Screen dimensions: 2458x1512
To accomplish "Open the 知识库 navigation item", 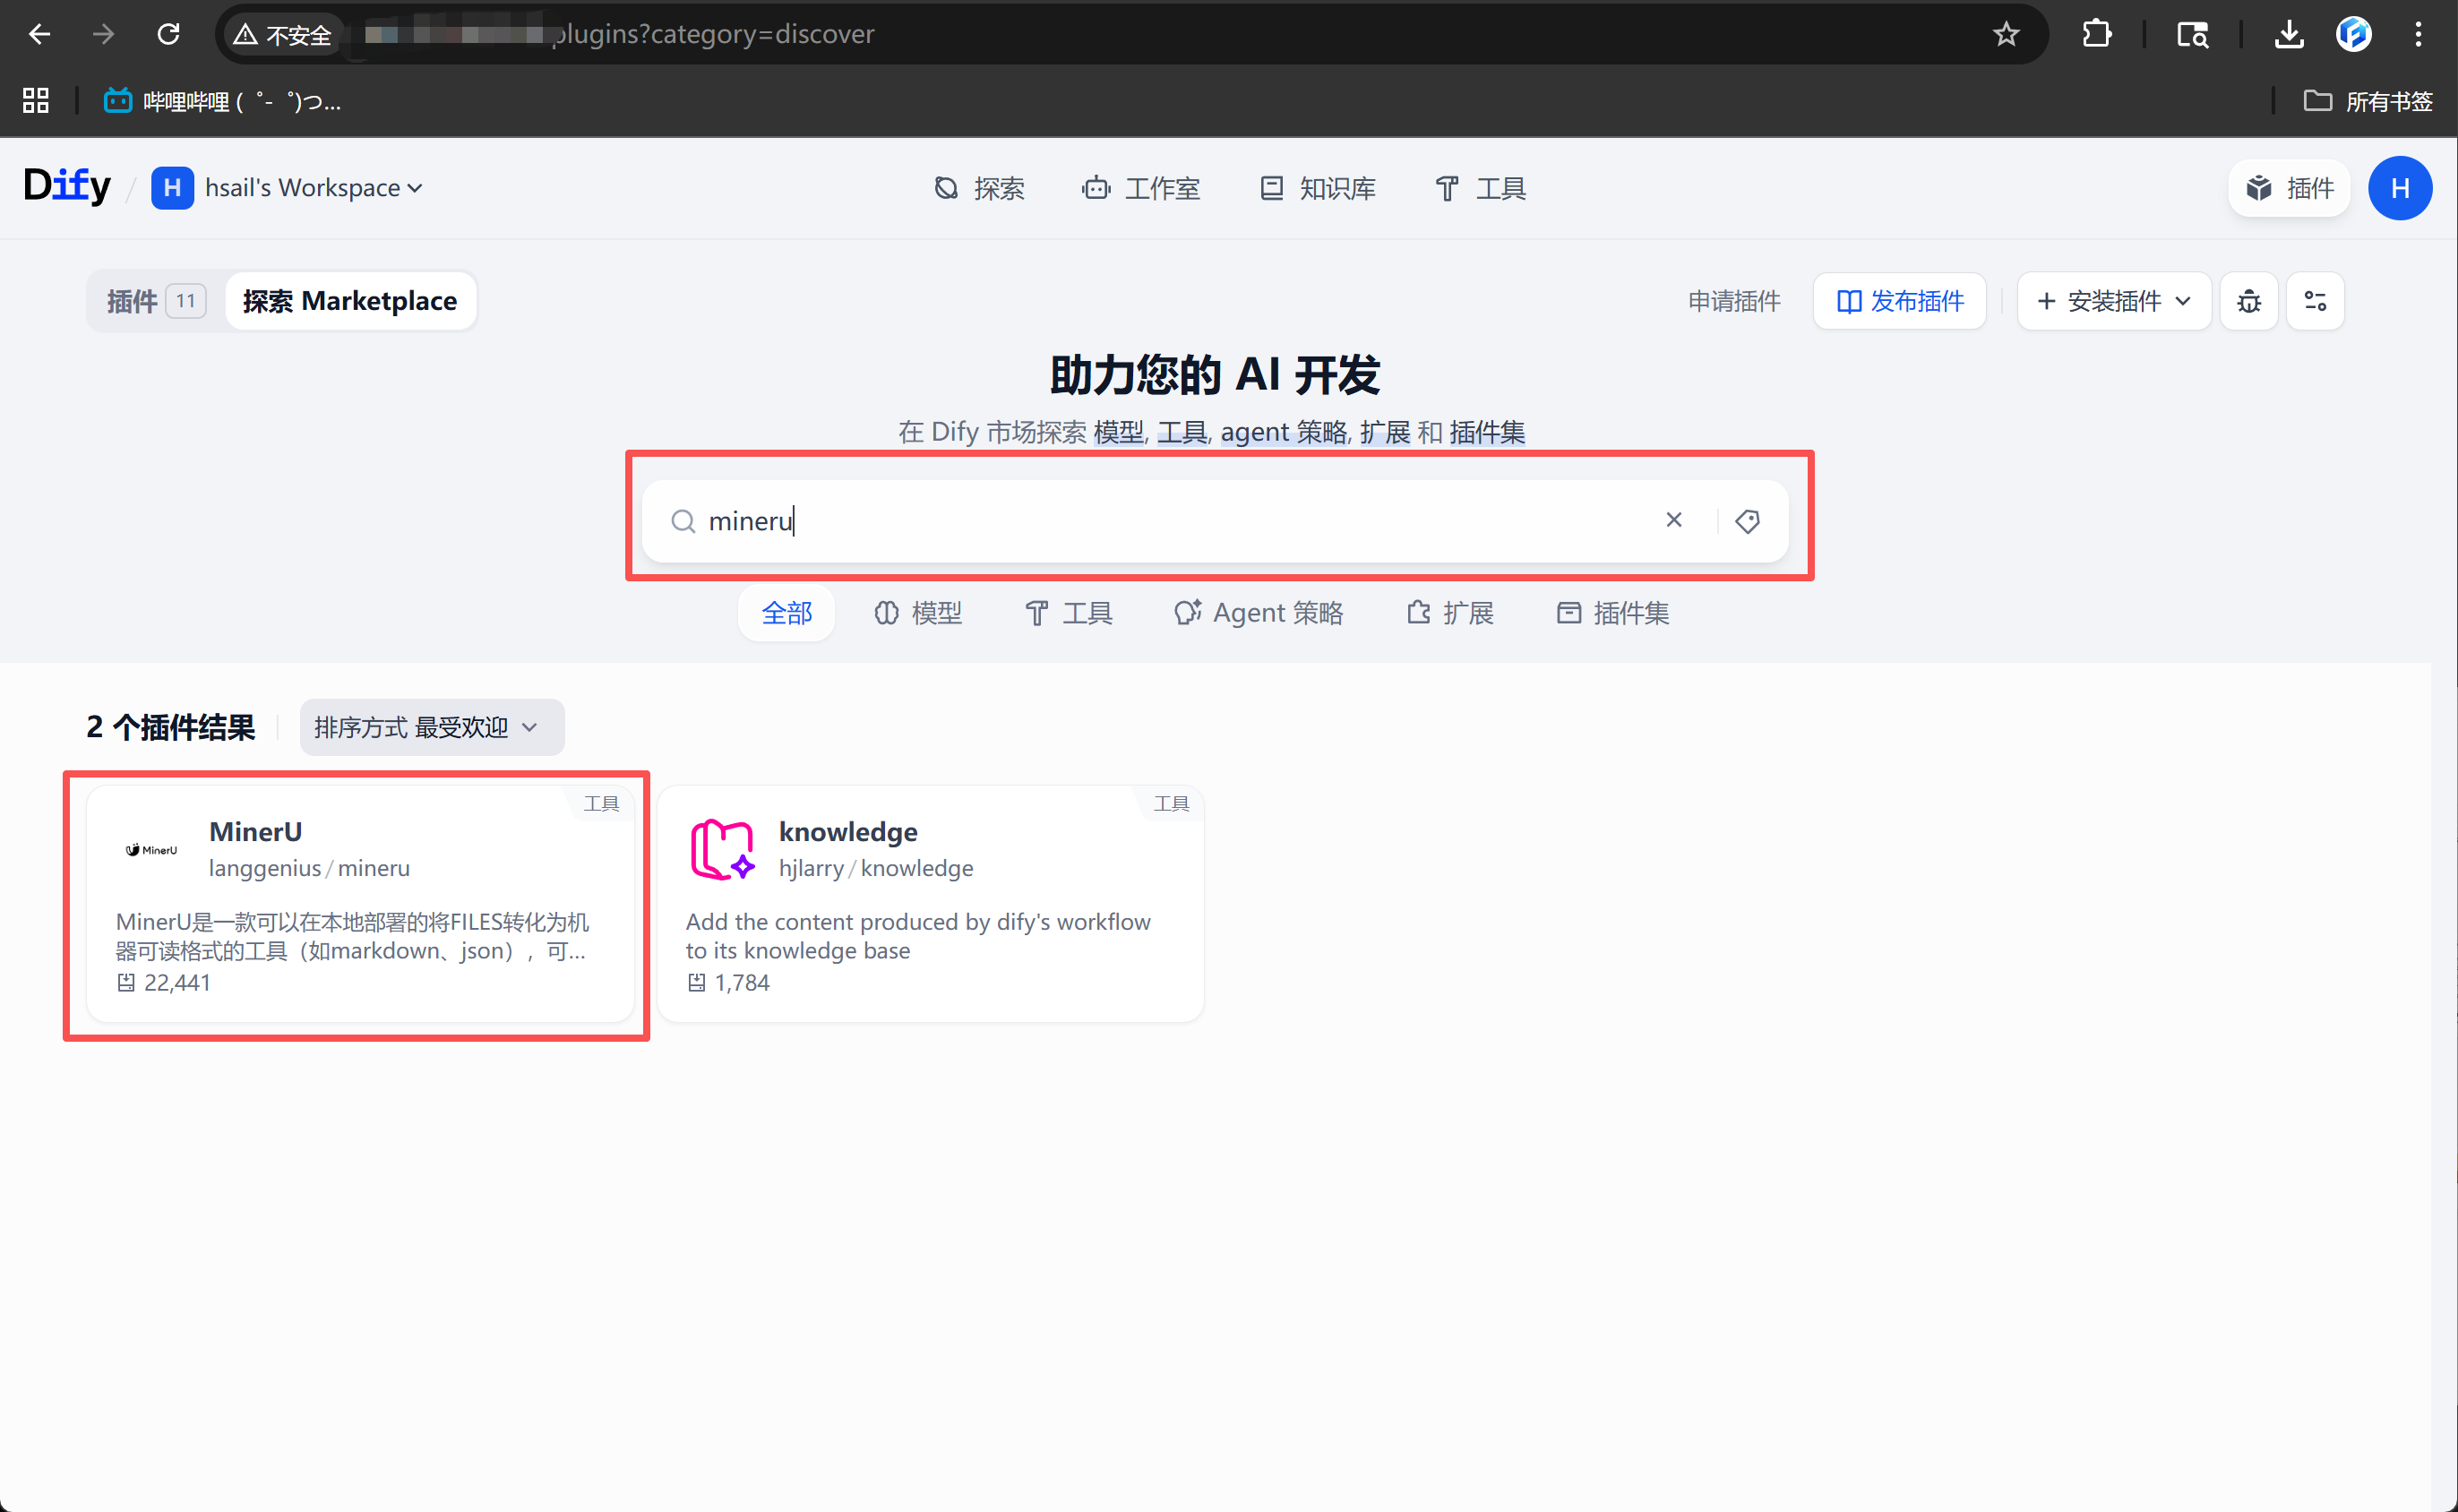I will click(1317, 188).
